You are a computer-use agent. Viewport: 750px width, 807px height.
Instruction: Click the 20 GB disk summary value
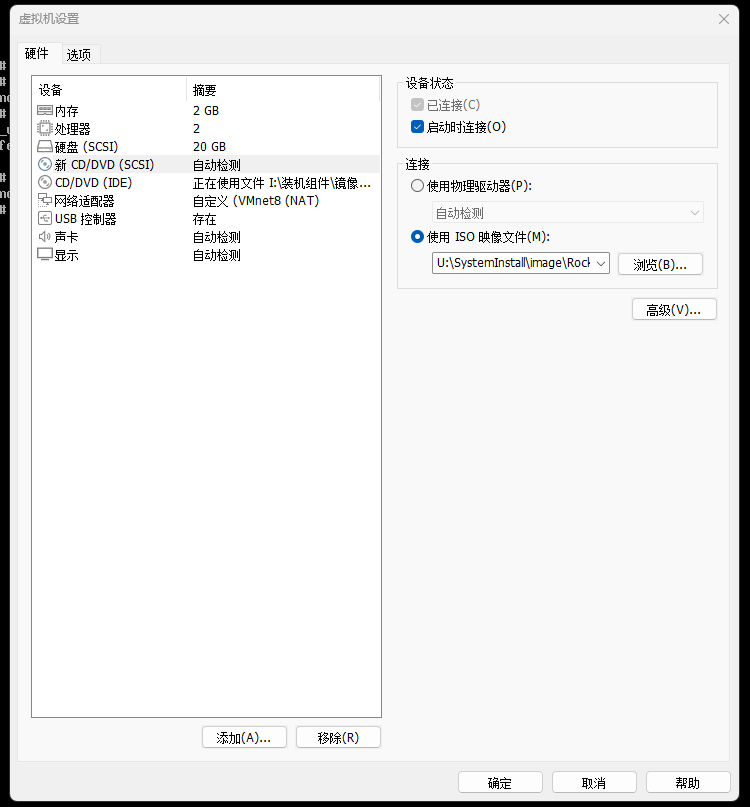(210, 147)
